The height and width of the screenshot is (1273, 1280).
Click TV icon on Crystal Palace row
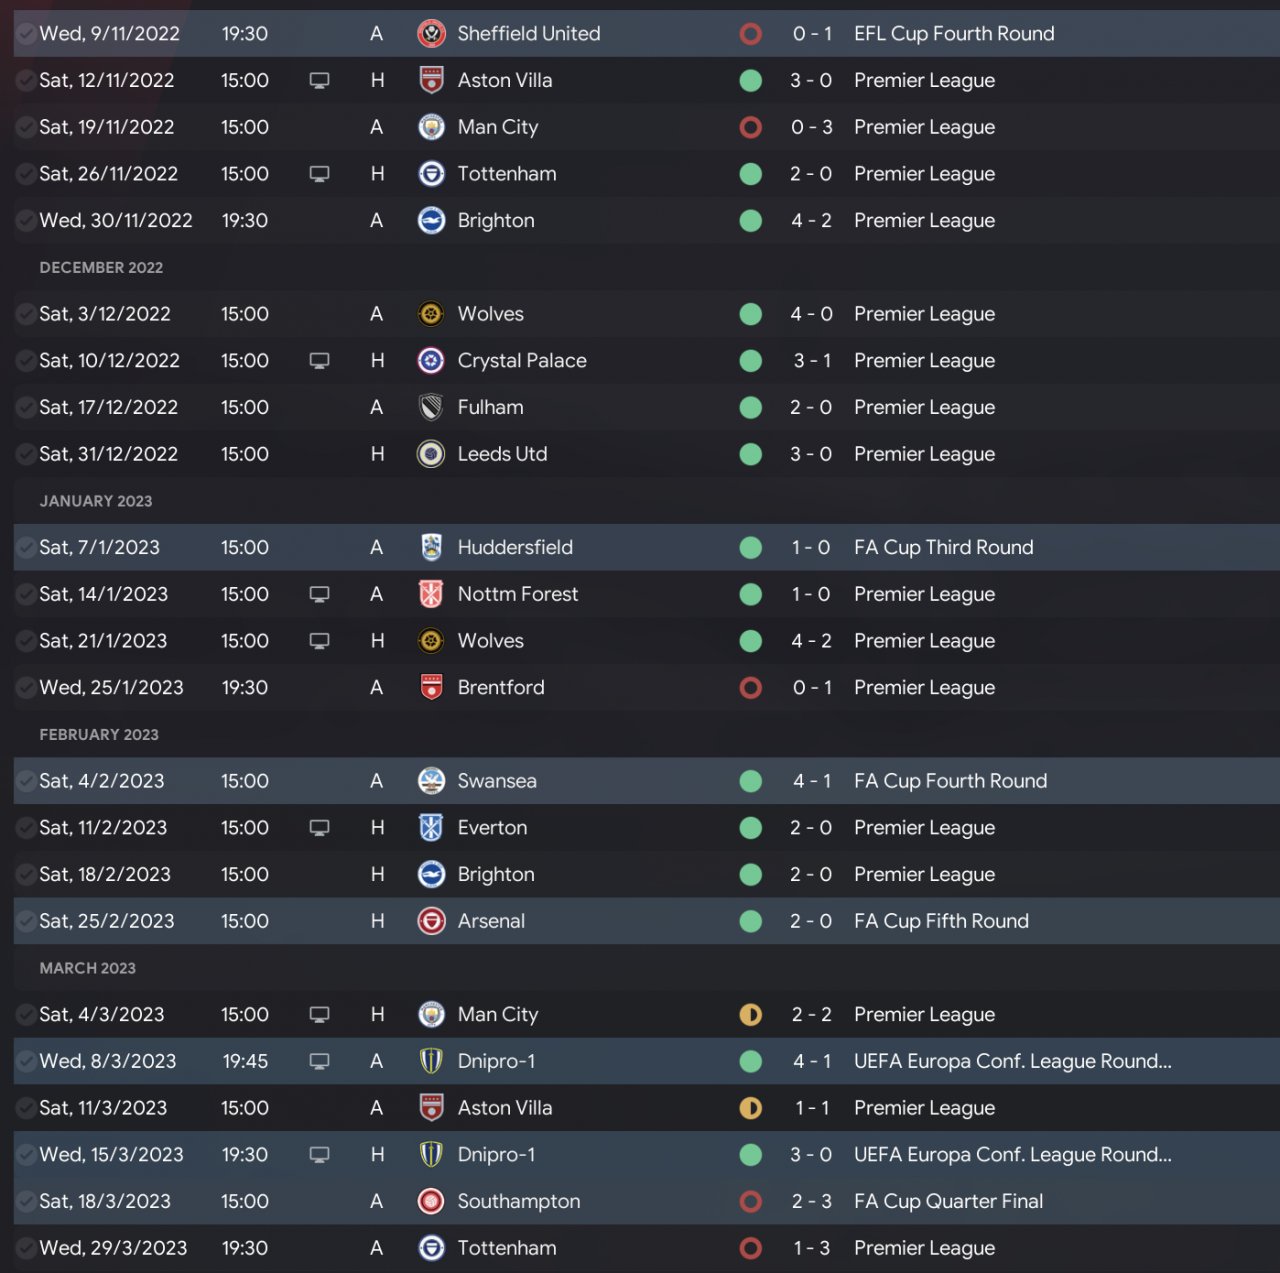click(x=320, y=361)
